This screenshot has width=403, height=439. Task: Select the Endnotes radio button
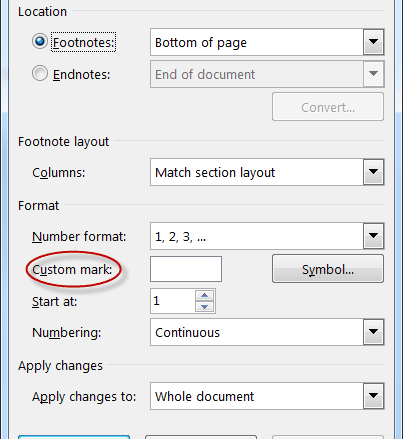tap(40, 73)
